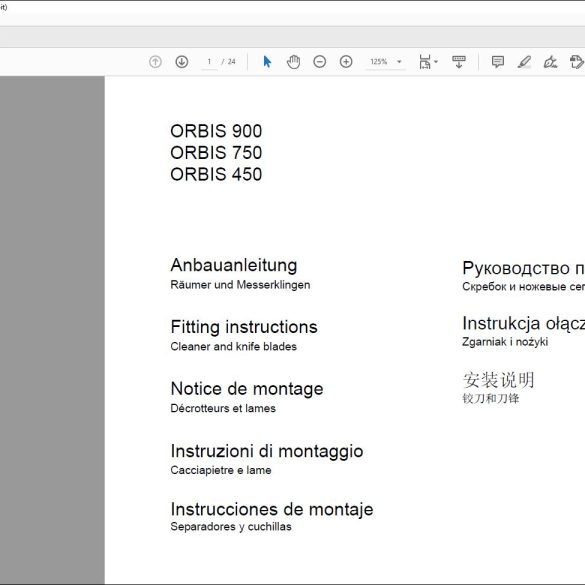Select the highlighter pen tool
This screenshot has height=585, width=585.
click(x=524, y=62)
